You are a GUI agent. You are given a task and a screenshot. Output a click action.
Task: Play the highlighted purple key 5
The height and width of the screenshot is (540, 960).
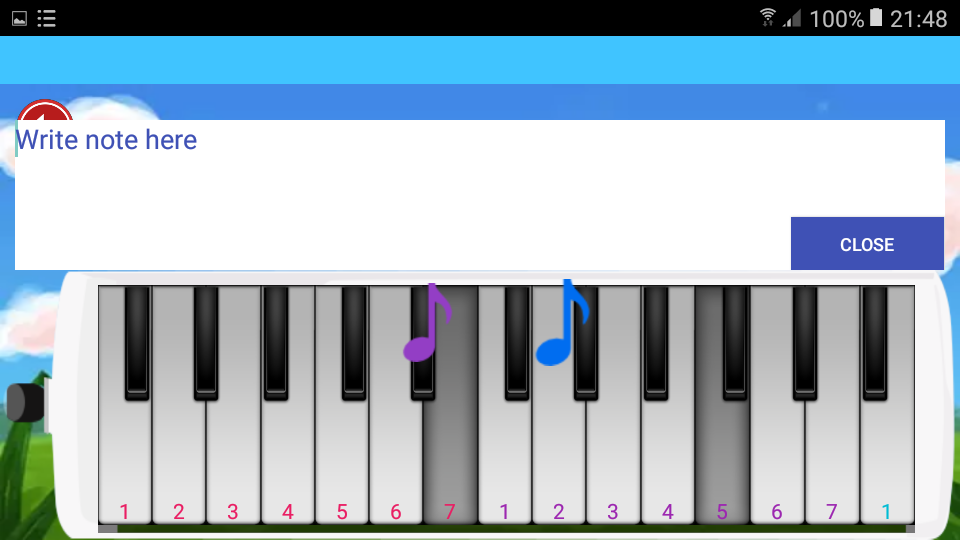(x=722, y=465)
